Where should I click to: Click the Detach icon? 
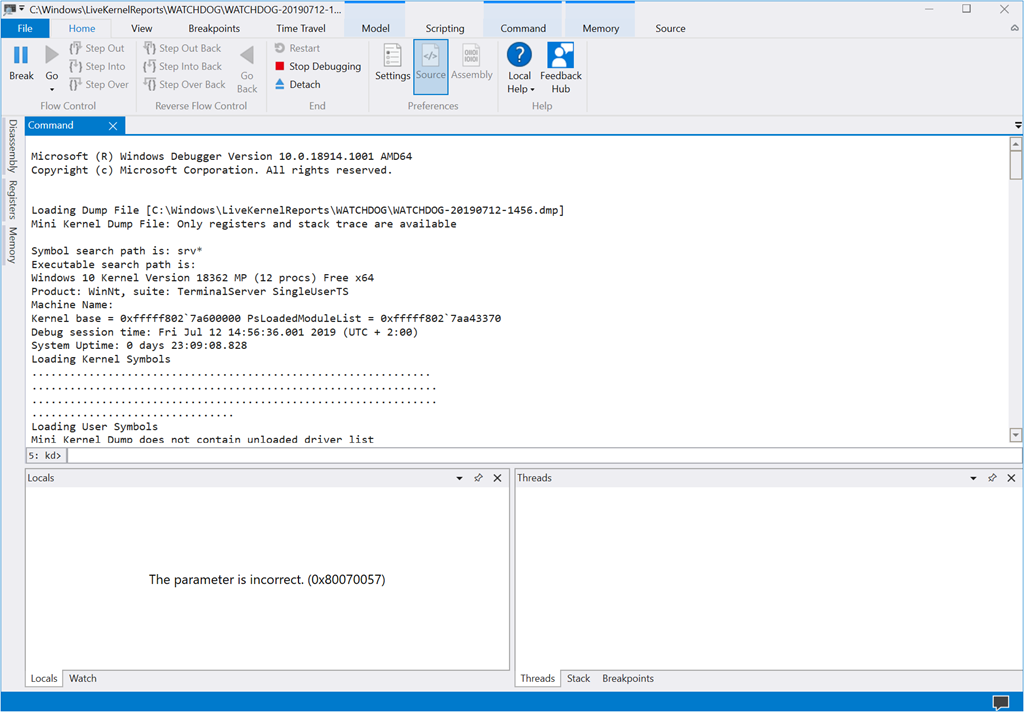click(280, 85)
